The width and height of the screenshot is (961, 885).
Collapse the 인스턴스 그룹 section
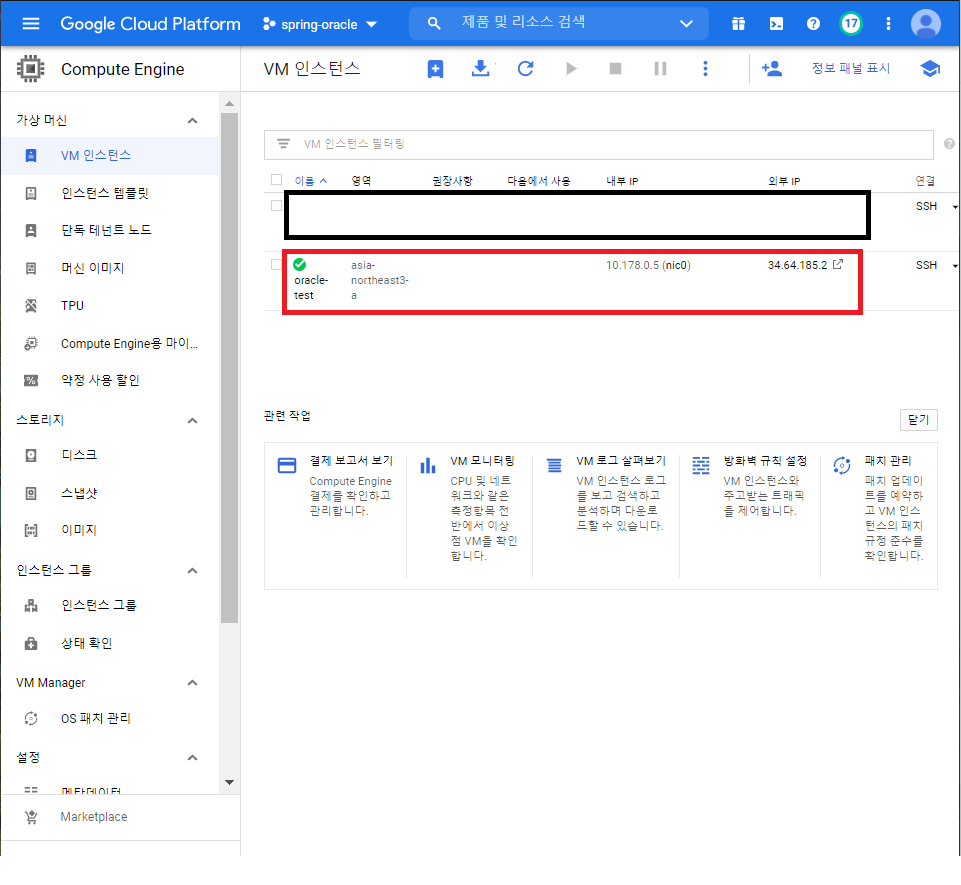click(x=192, y=571)
